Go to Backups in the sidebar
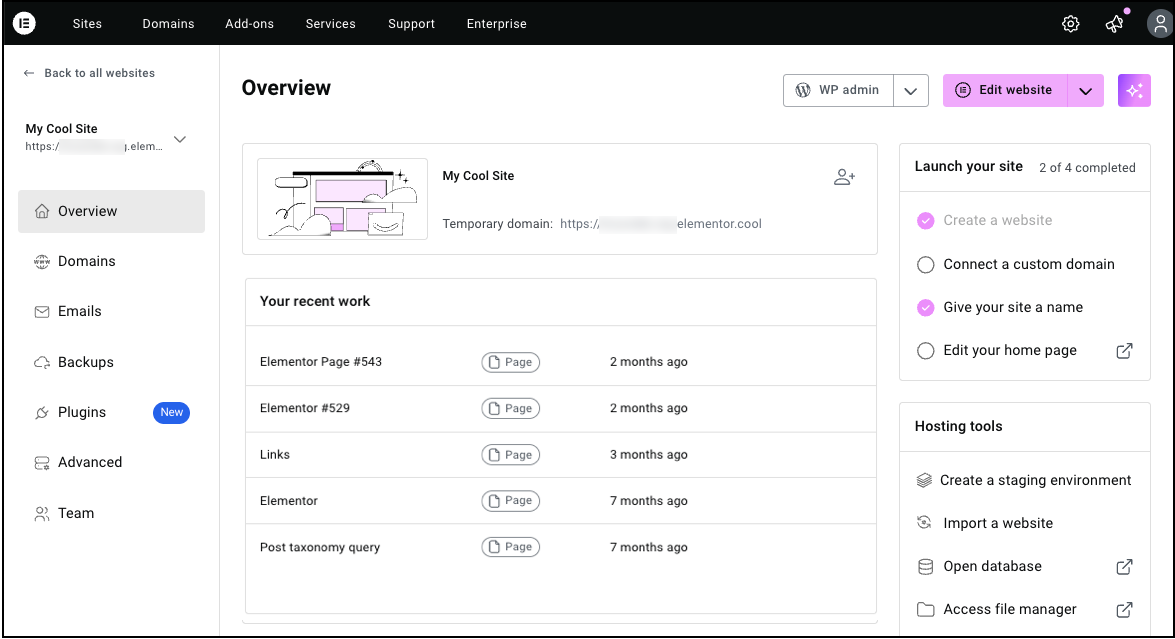Screen dimensions: 1175x639 (x=85, y=362)
